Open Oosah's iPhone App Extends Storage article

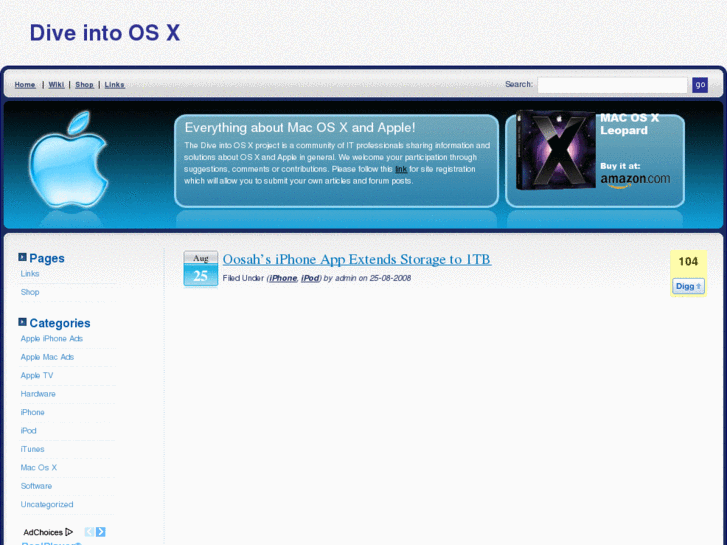point(357,259)
